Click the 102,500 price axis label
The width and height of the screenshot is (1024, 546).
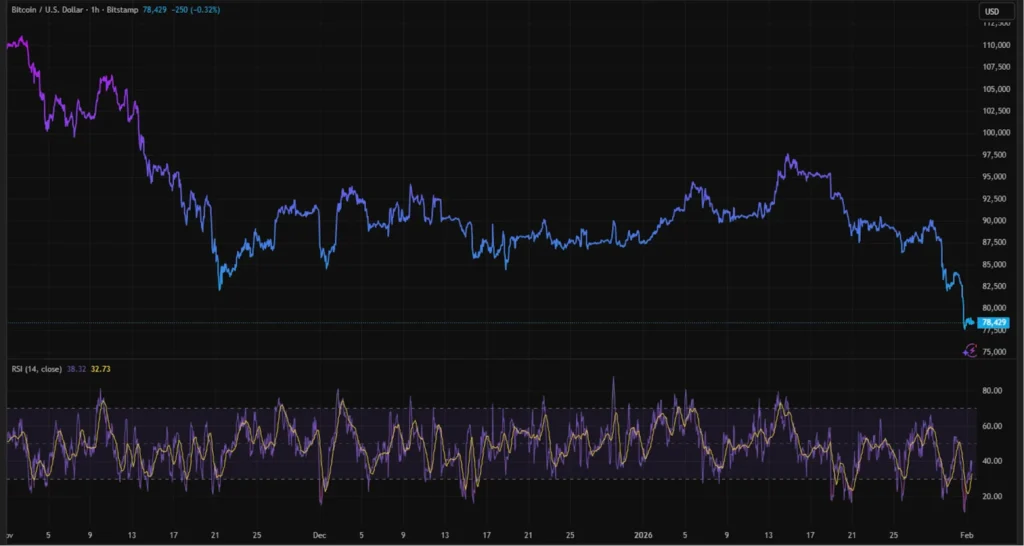click(996, 111)
